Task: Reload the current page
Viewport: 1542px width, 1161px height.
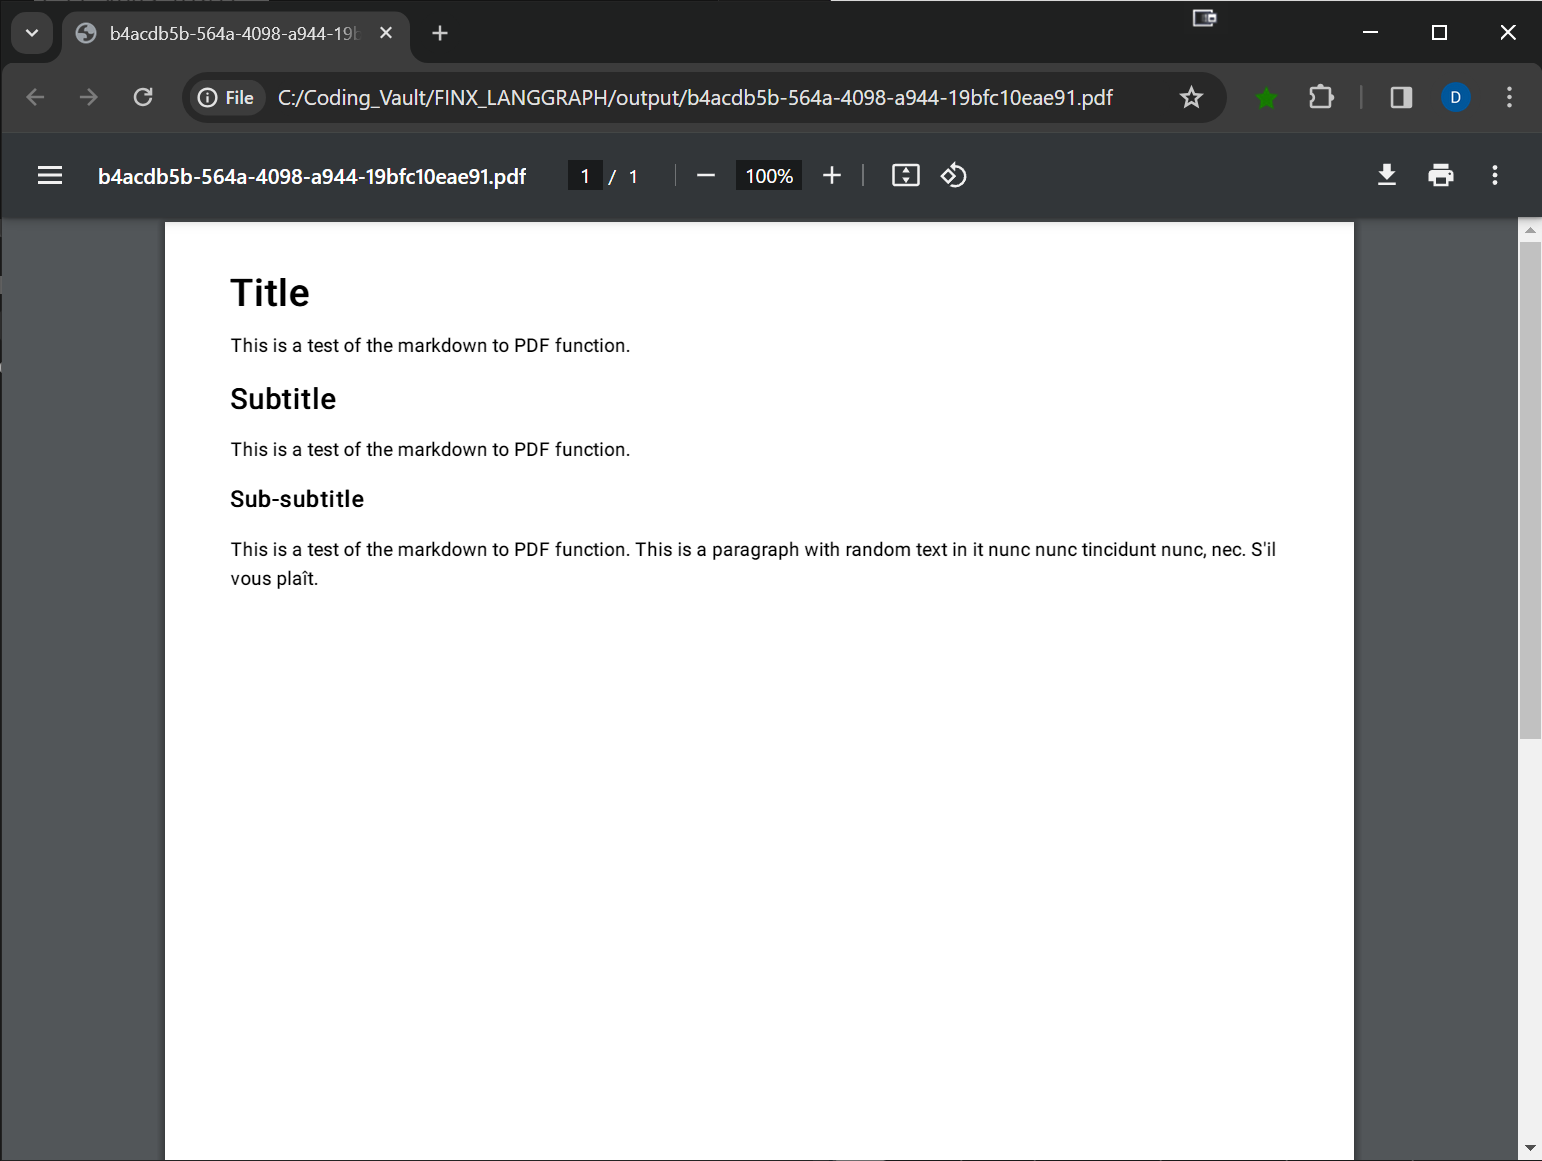Action: point(143,98)
